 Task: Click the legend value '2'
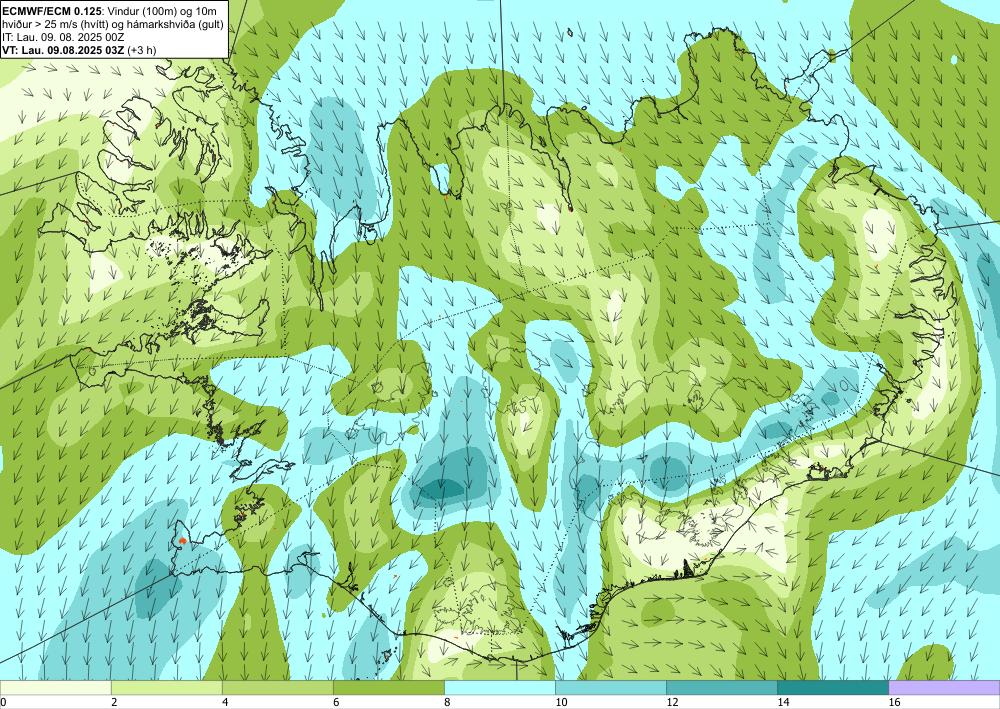[114, 702]
